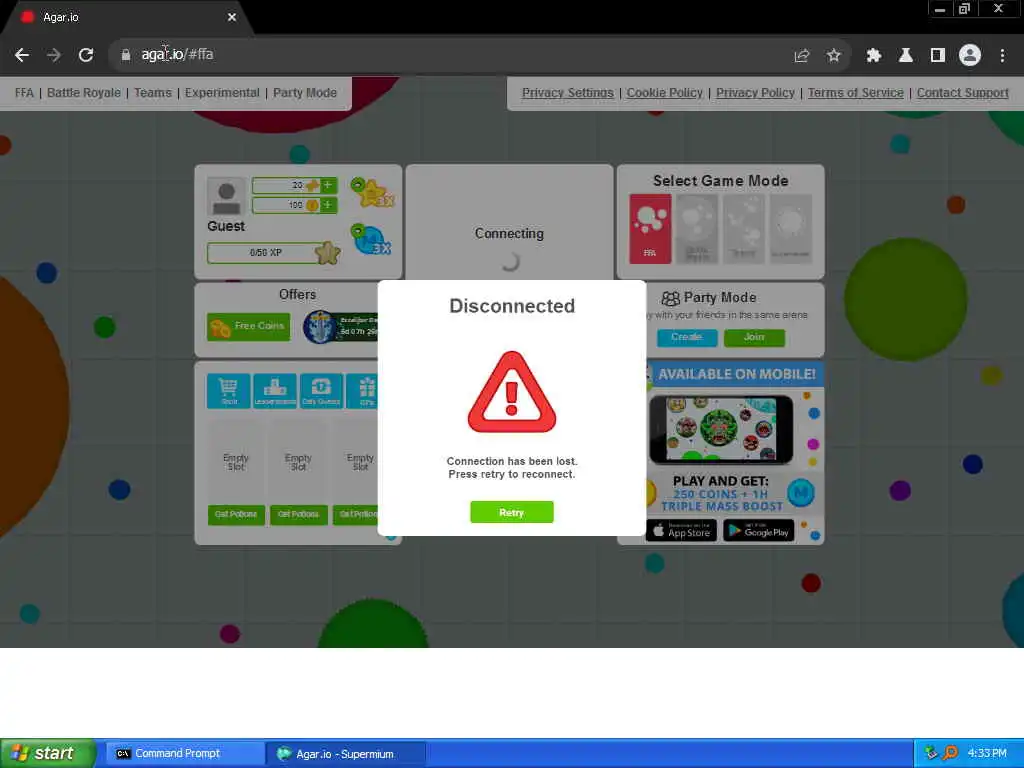The width and height of the screenshot is (1024, 768).
Task: Click the Guest avatar picture
Action: point(227,196)
